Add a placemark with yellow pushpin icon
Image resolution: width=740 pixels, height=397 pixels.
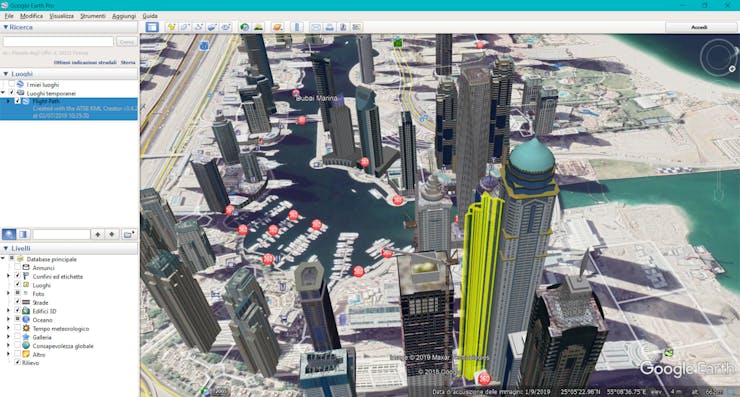pyautogui.click(x=171, y=27)
